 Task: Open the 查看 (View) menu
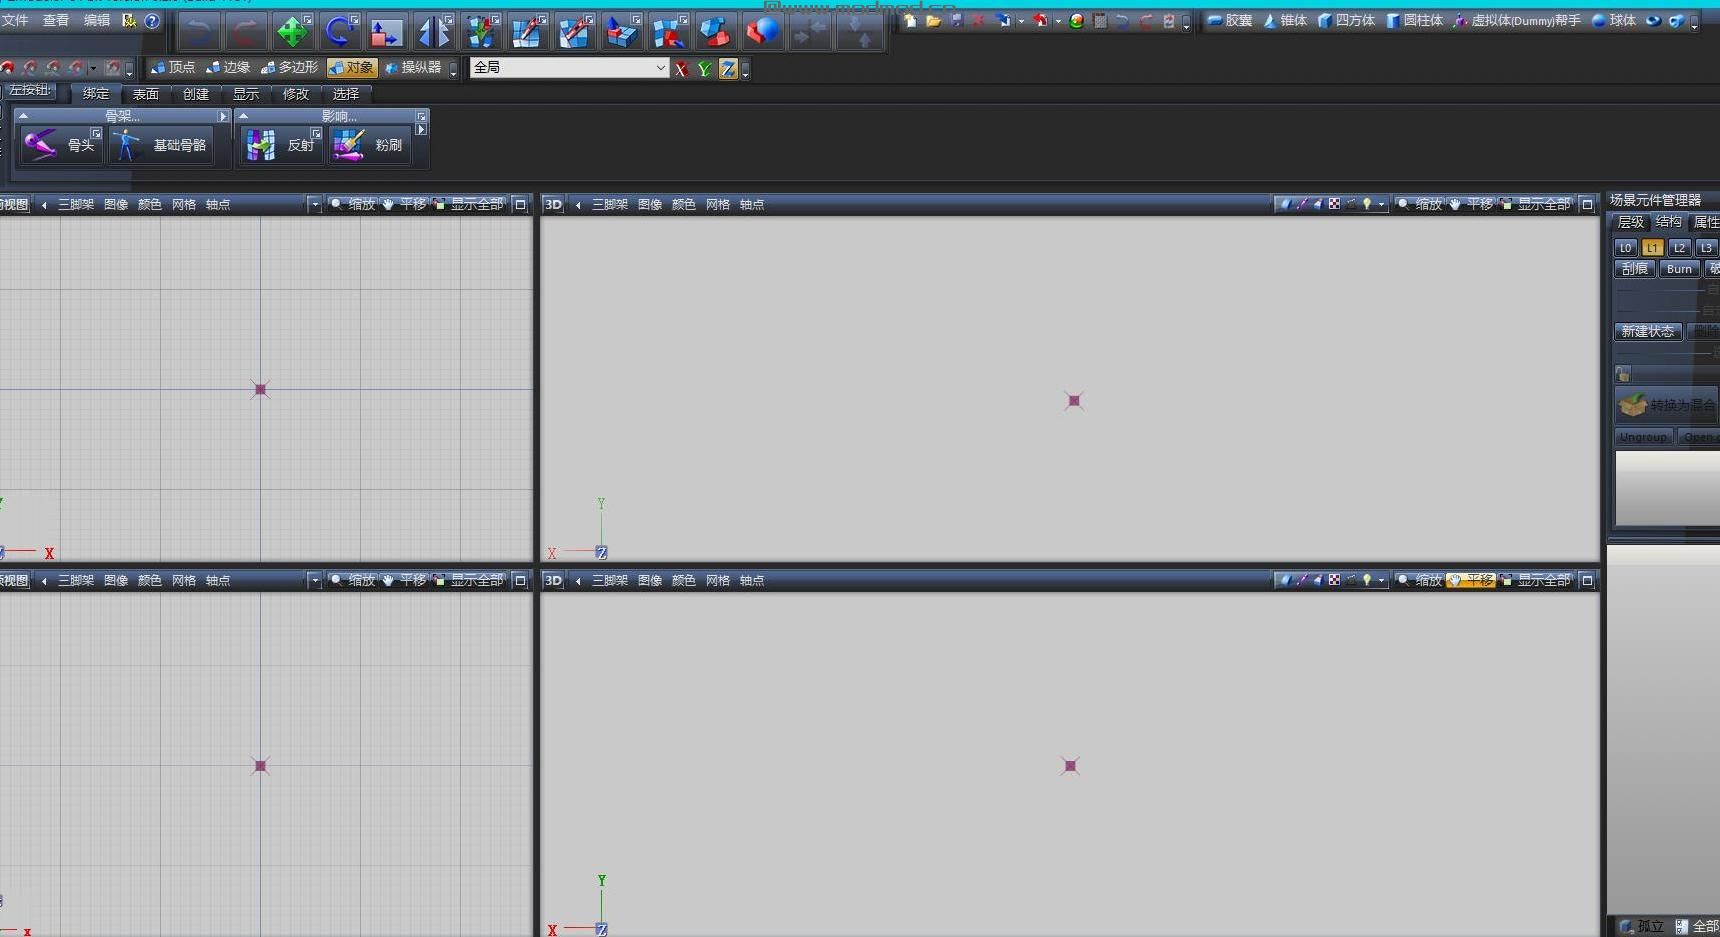point(56,20)
